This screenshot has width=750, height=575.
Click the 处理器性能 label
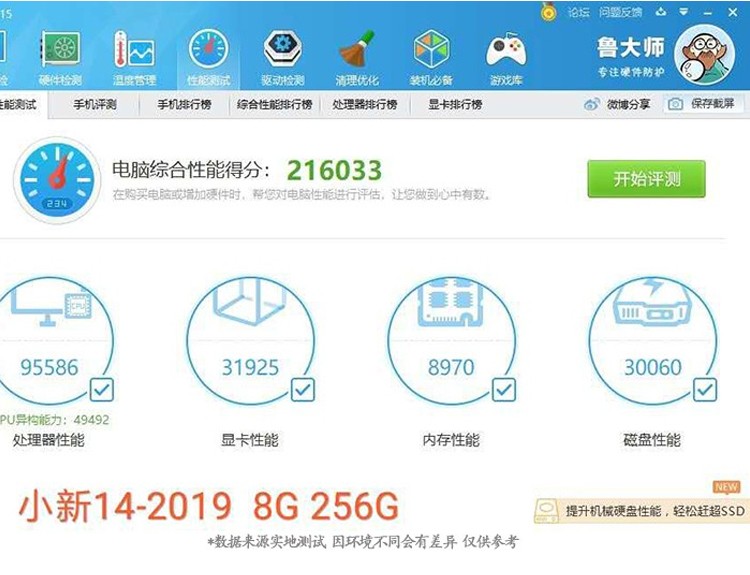click(49, 440)
